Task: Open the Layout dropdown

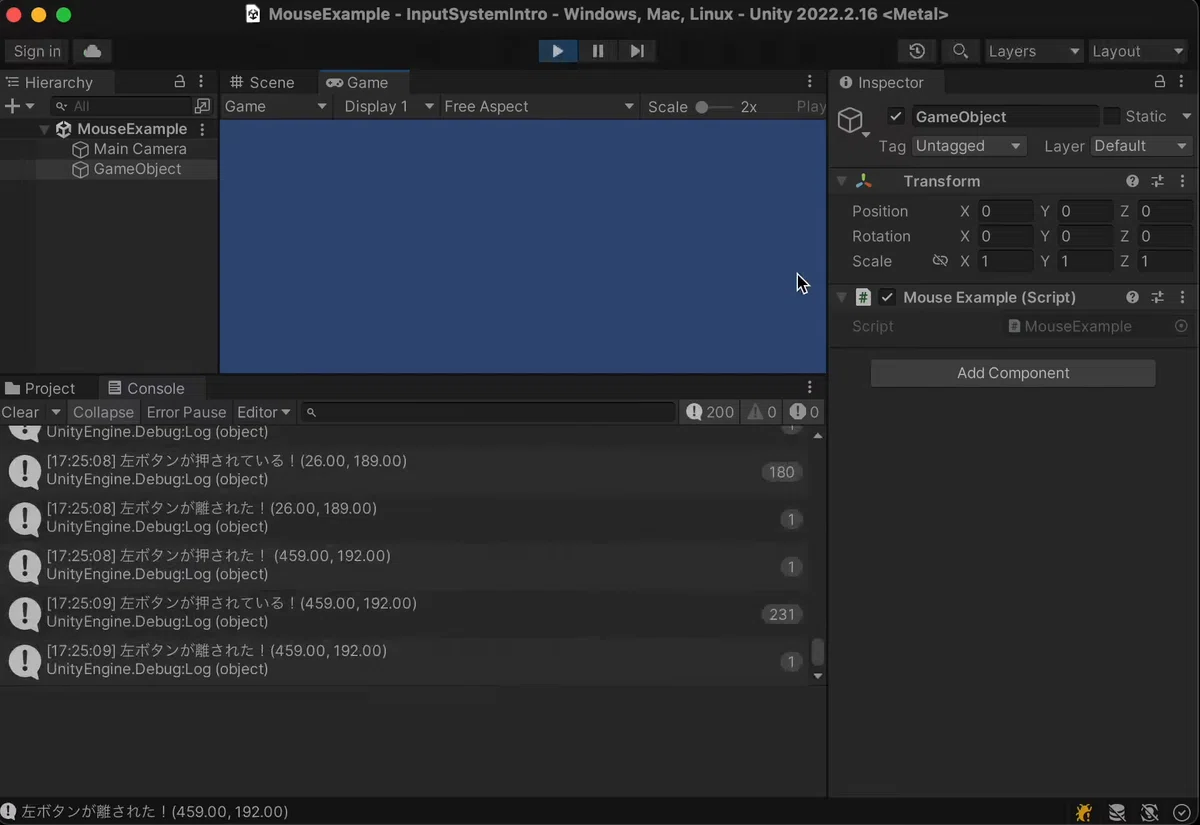Action: 1138,51
